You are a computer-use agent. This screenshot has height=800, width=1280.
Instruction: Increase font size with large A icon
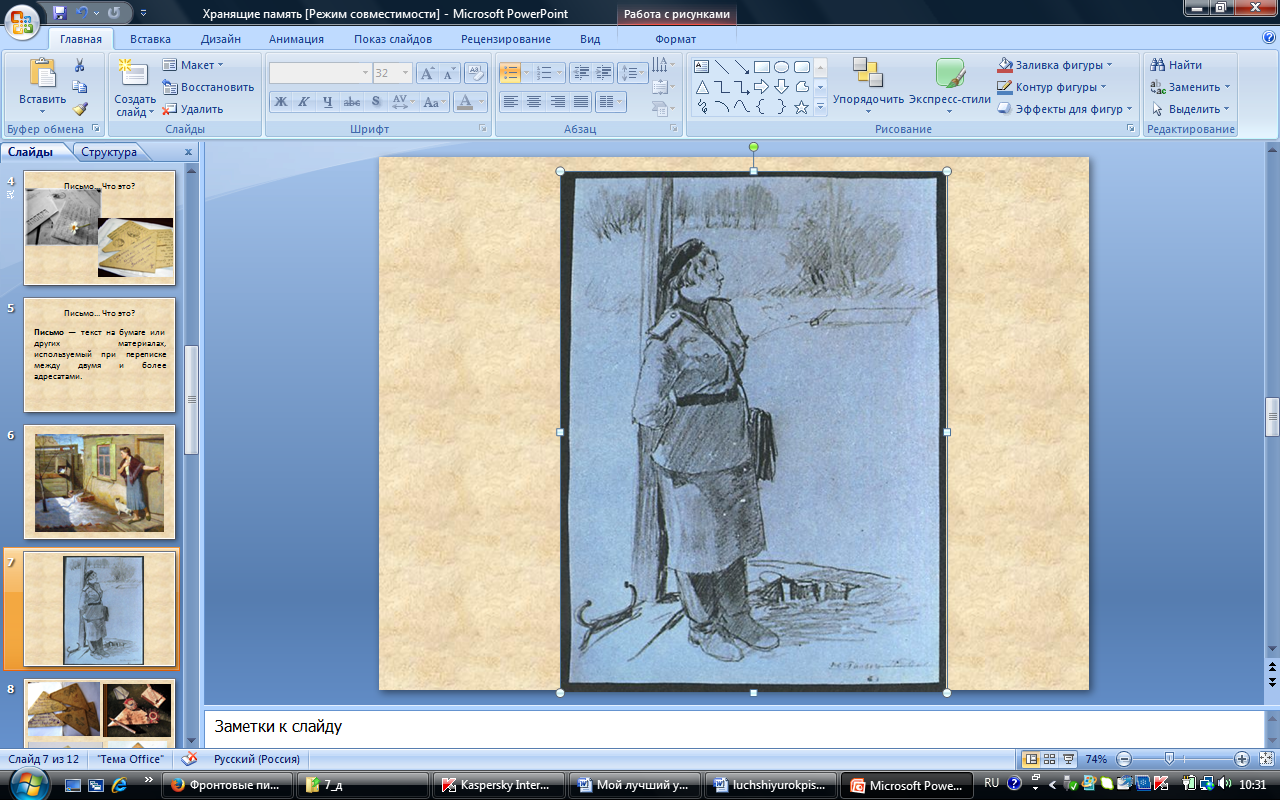point(427,73)
